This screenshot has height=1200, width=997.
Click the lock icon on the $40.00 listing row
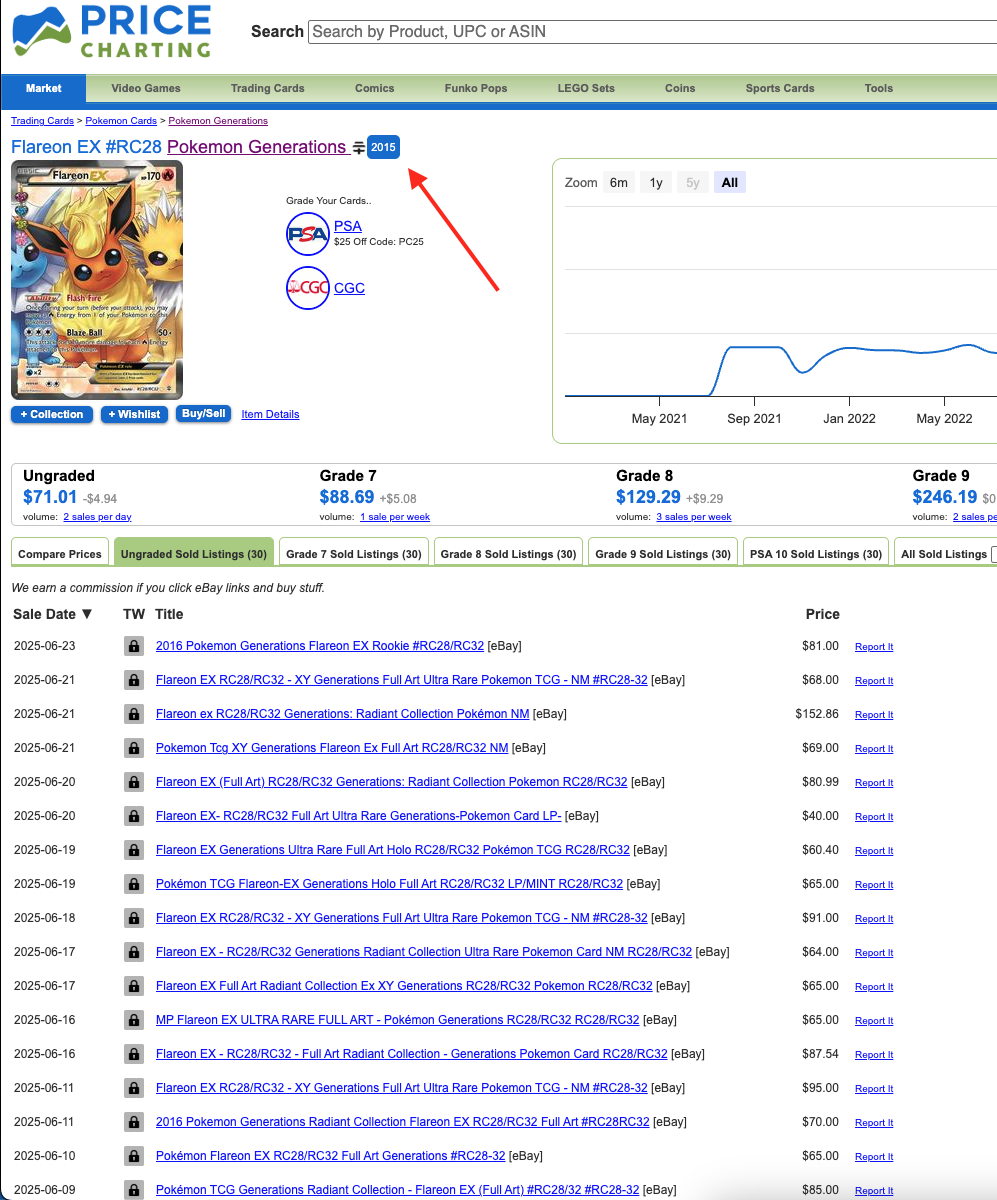[x=133, y=816]
